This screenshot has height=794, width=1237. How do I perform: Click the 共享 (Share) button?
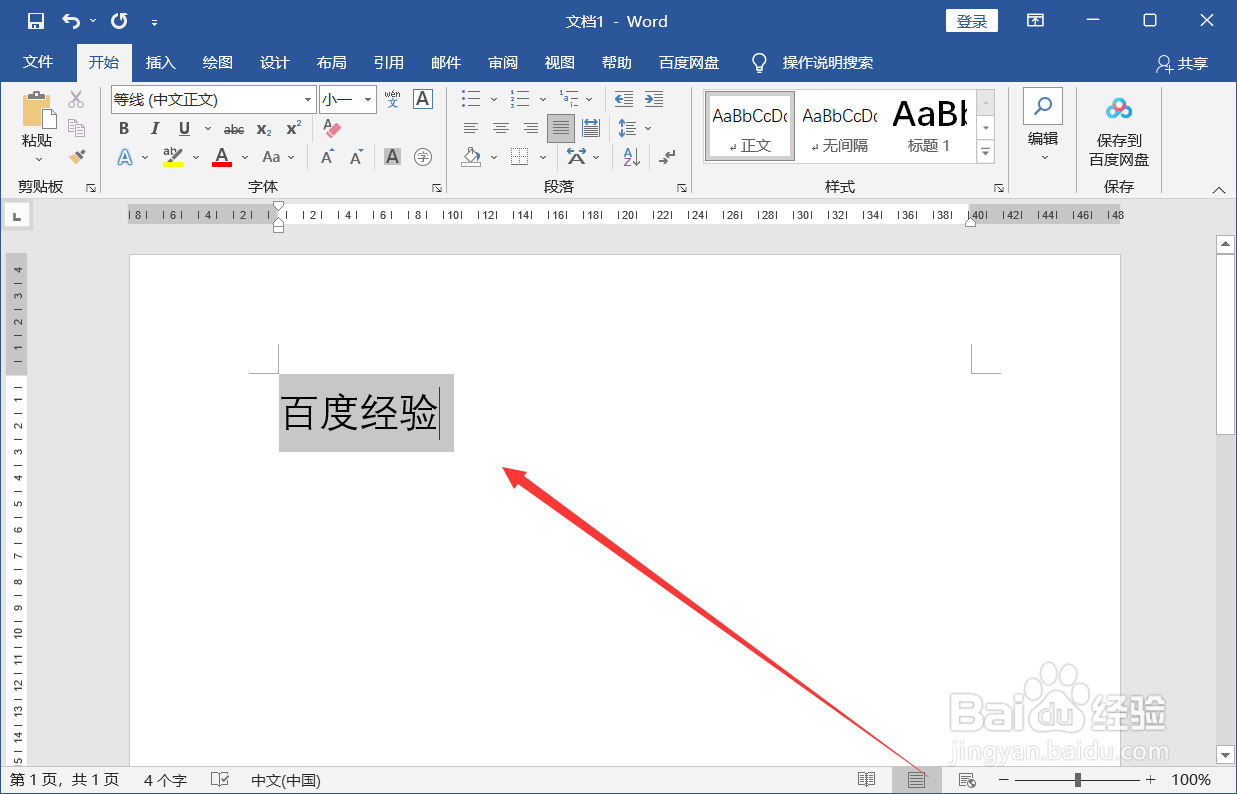(x=1182, y=63)
